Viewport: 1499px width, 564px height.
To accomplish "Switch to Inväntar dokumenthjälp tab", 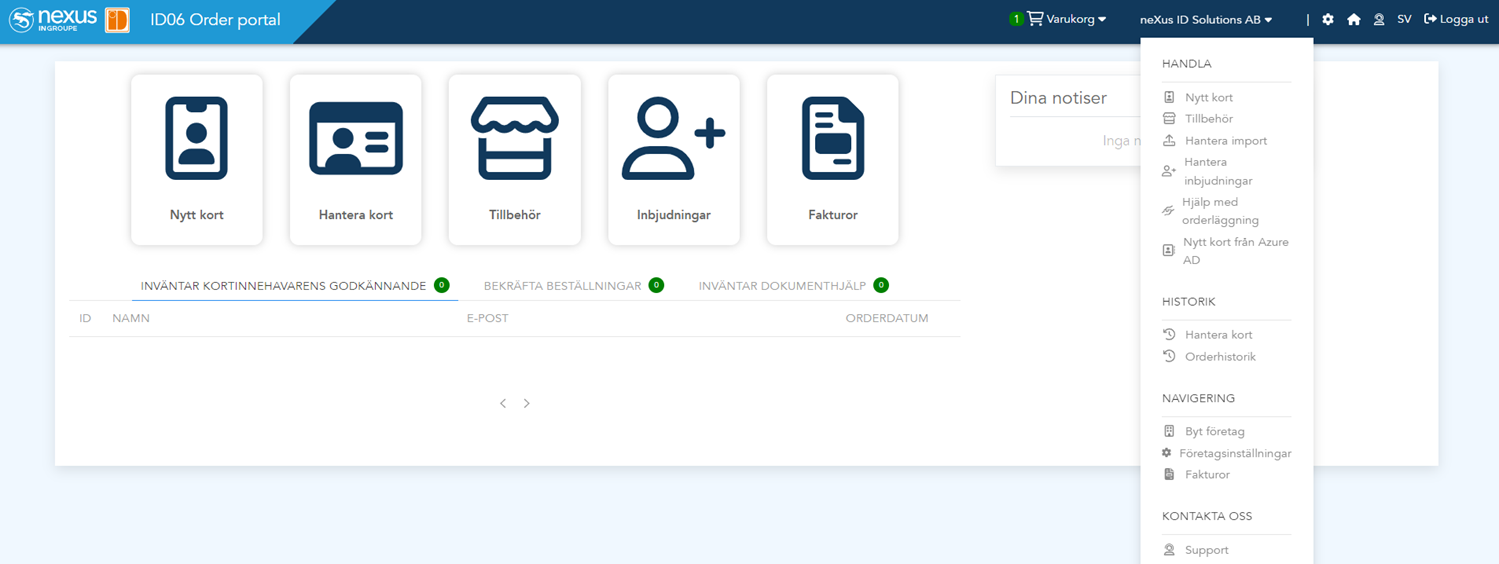I will 794,286.
